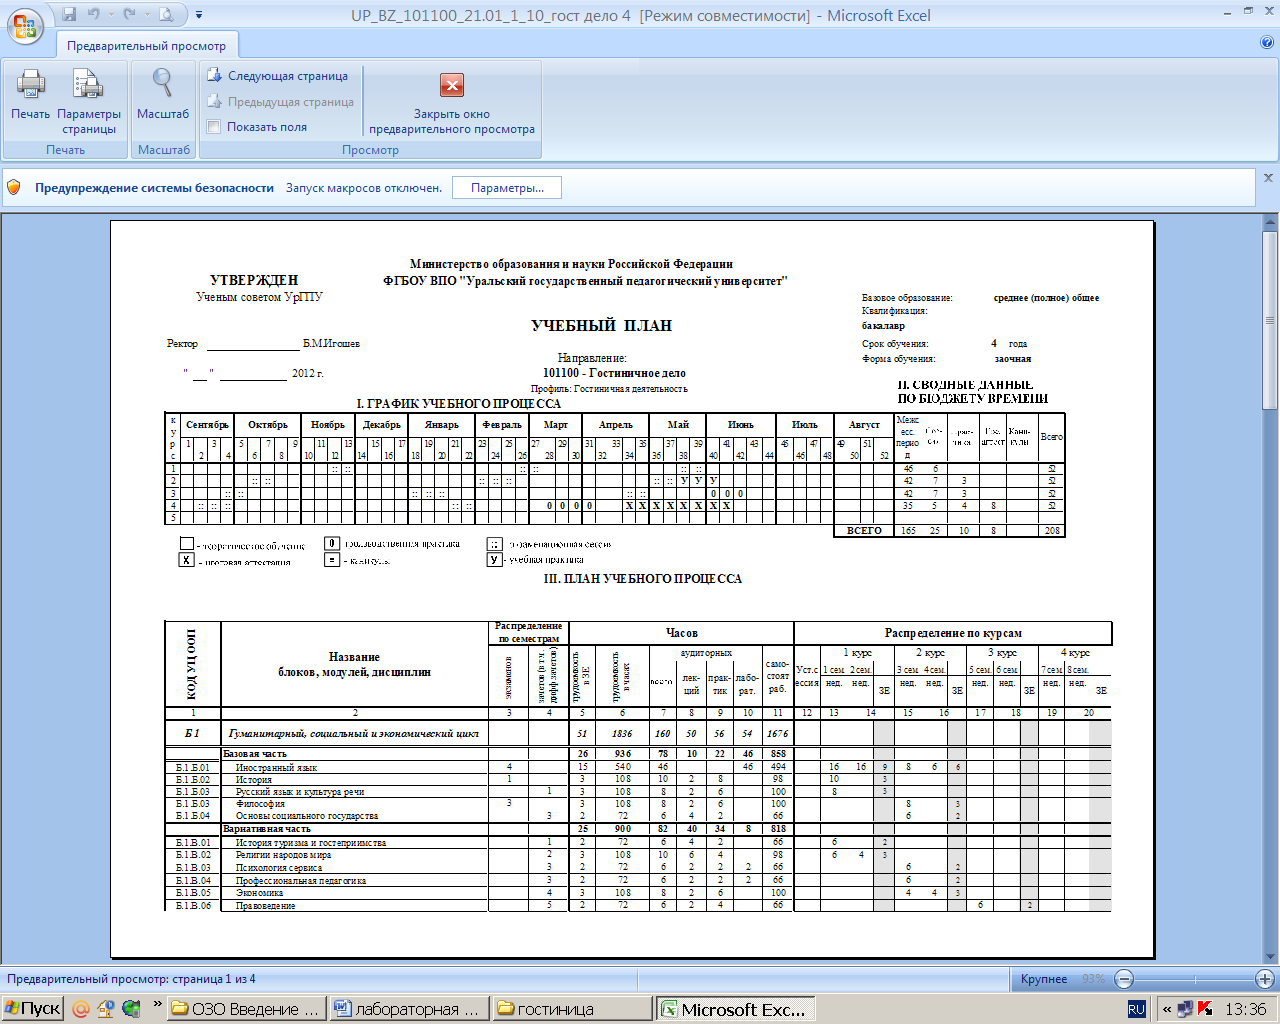Open the Undo history dropdown arrow
1280x1024 pixels.
pyautogui.click(x=109, y=15)
